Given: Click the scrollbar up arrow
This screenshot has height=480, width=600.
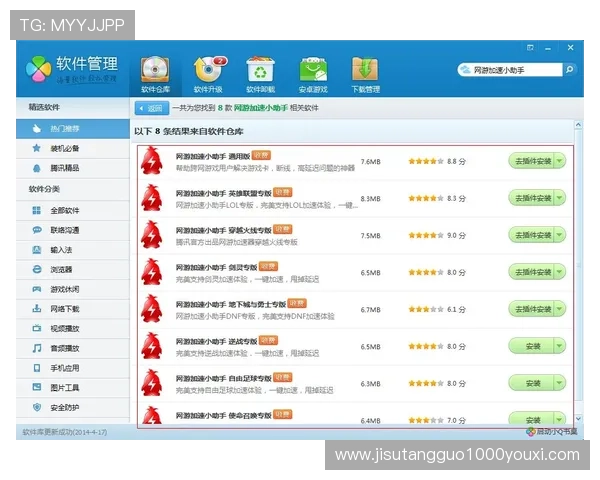Looking at the screenshot, I should (x=578, y=125).
